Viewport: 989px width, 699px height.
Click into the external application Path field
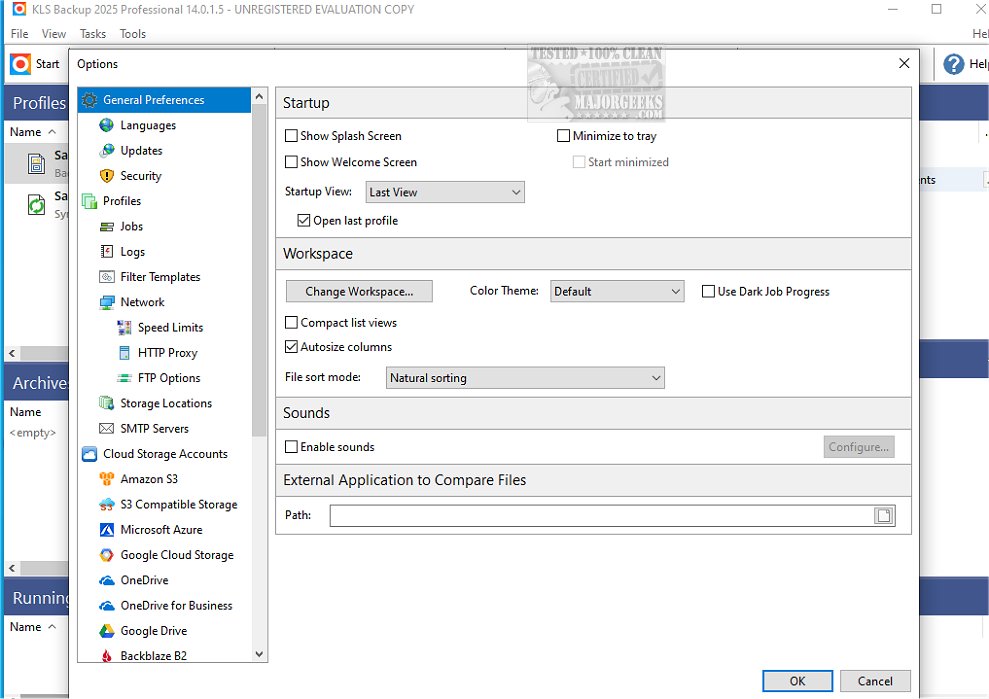pyautogui.click(x=600, y=515)
